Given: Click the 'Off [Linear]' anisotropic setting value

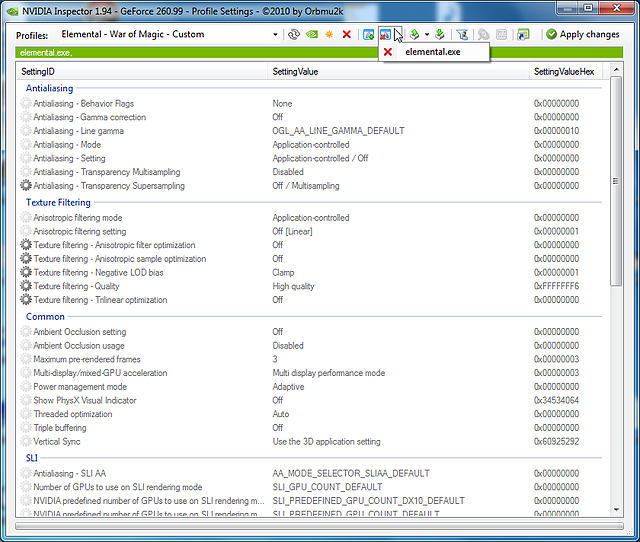Looking at the screenshot, I should [292, 231].
